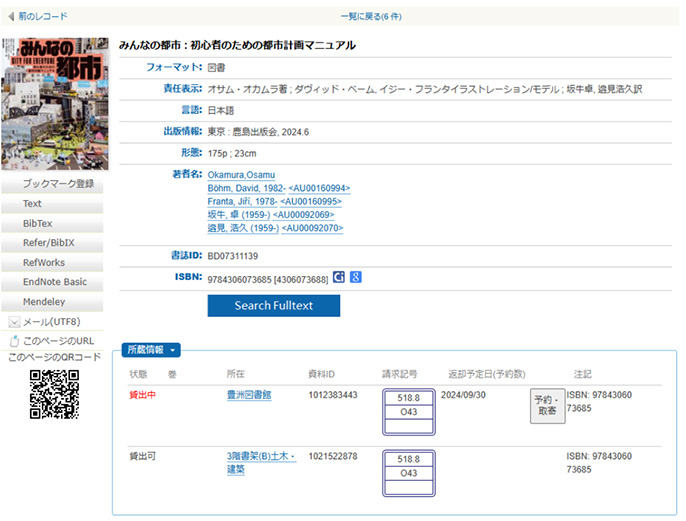Click the mail envelope icon beside メール(UTF8)
Screen dimensions: 686x521
(14, 322)
